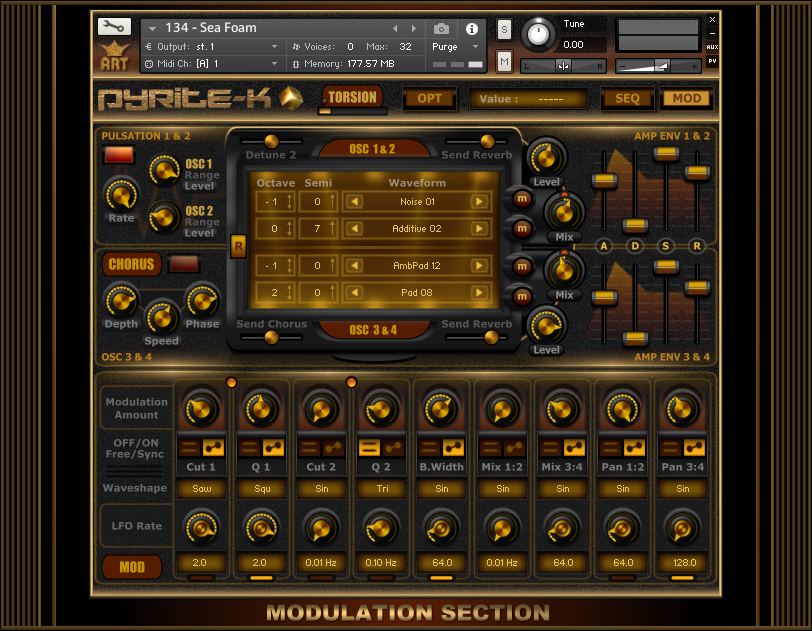Viewport: 812px width, 631px height.
Task: Open the wrench instrument edit mode
Action: 114,27
